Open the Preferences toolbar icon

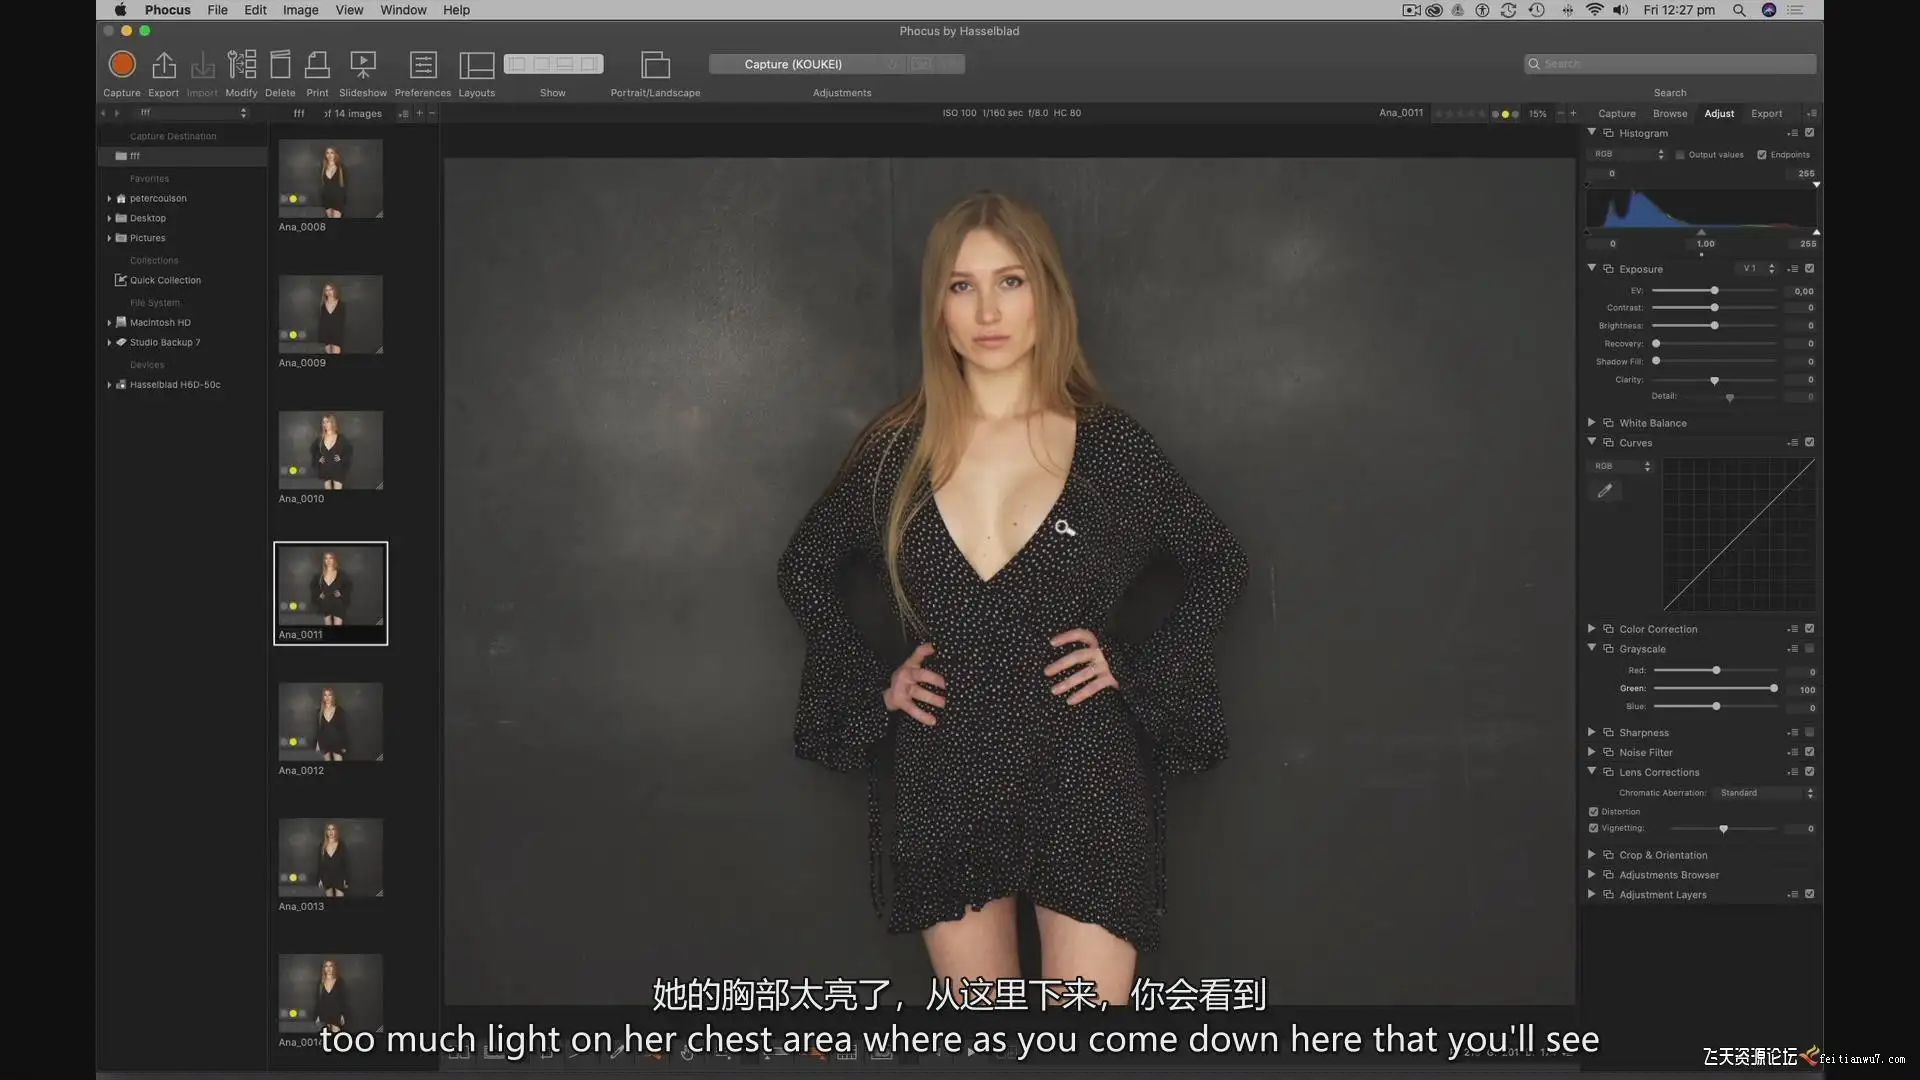(423, 65)
